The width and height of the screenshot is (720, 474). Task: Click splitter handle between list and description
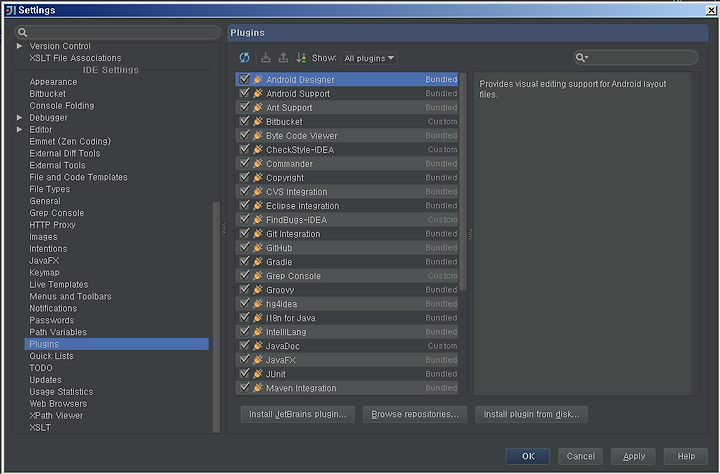click(470, 234)
